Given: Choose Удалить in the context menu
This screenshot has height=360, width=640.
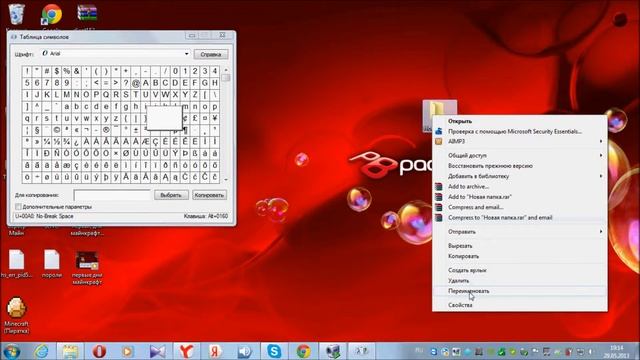Looking at the screenshot, I should (x=520, y=281).
